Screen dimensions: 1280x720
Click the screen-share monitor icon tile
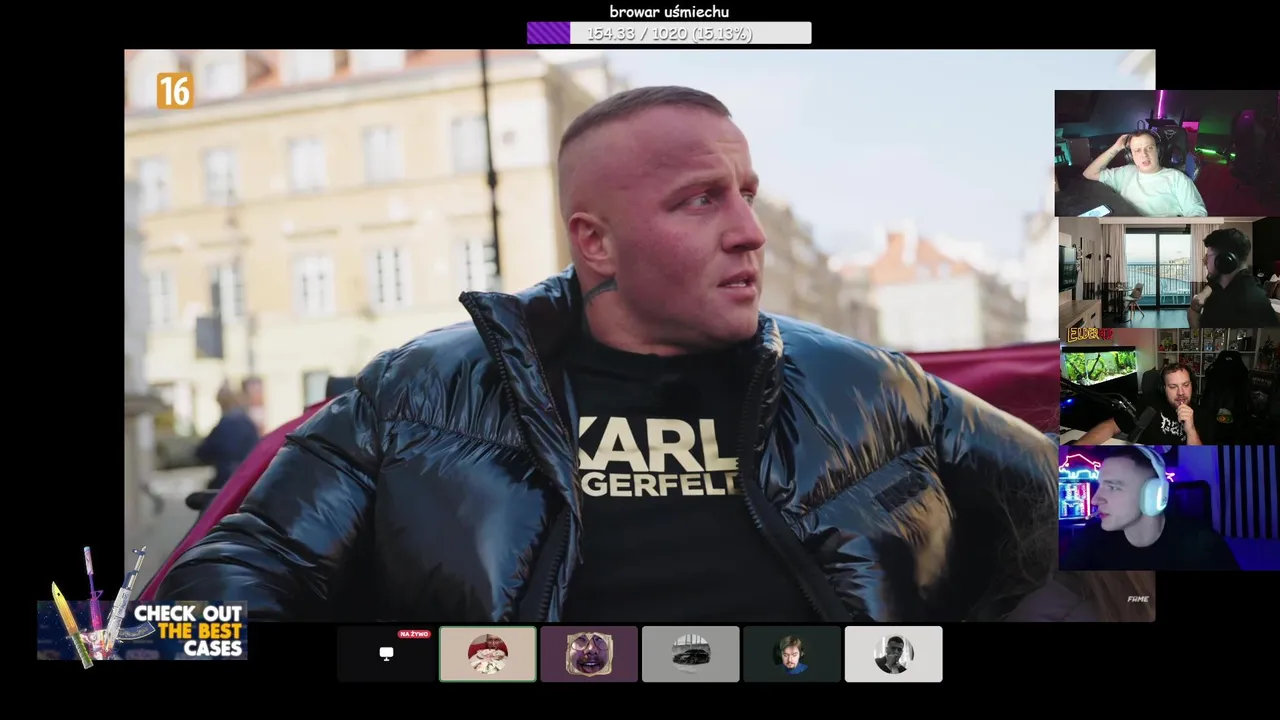386,654
